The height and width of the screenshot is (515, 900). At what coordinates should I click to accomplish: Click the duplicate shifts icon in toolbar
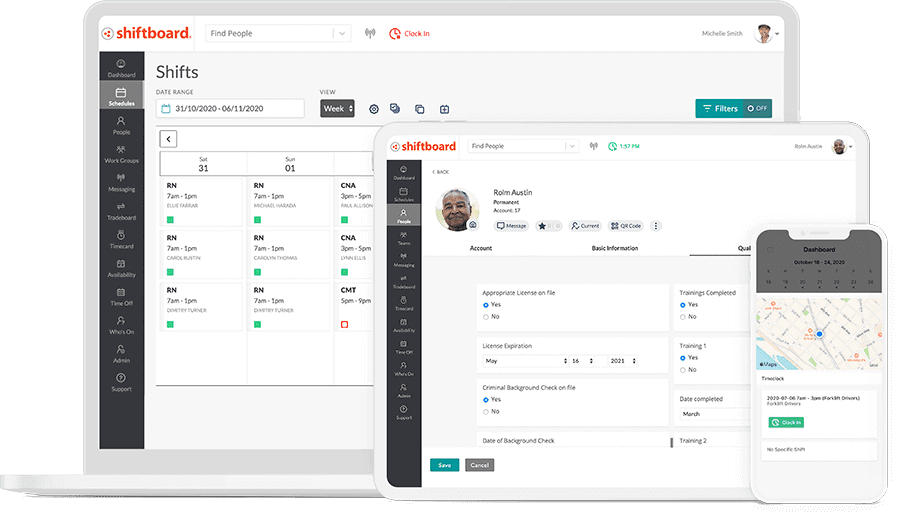point(420,109)
